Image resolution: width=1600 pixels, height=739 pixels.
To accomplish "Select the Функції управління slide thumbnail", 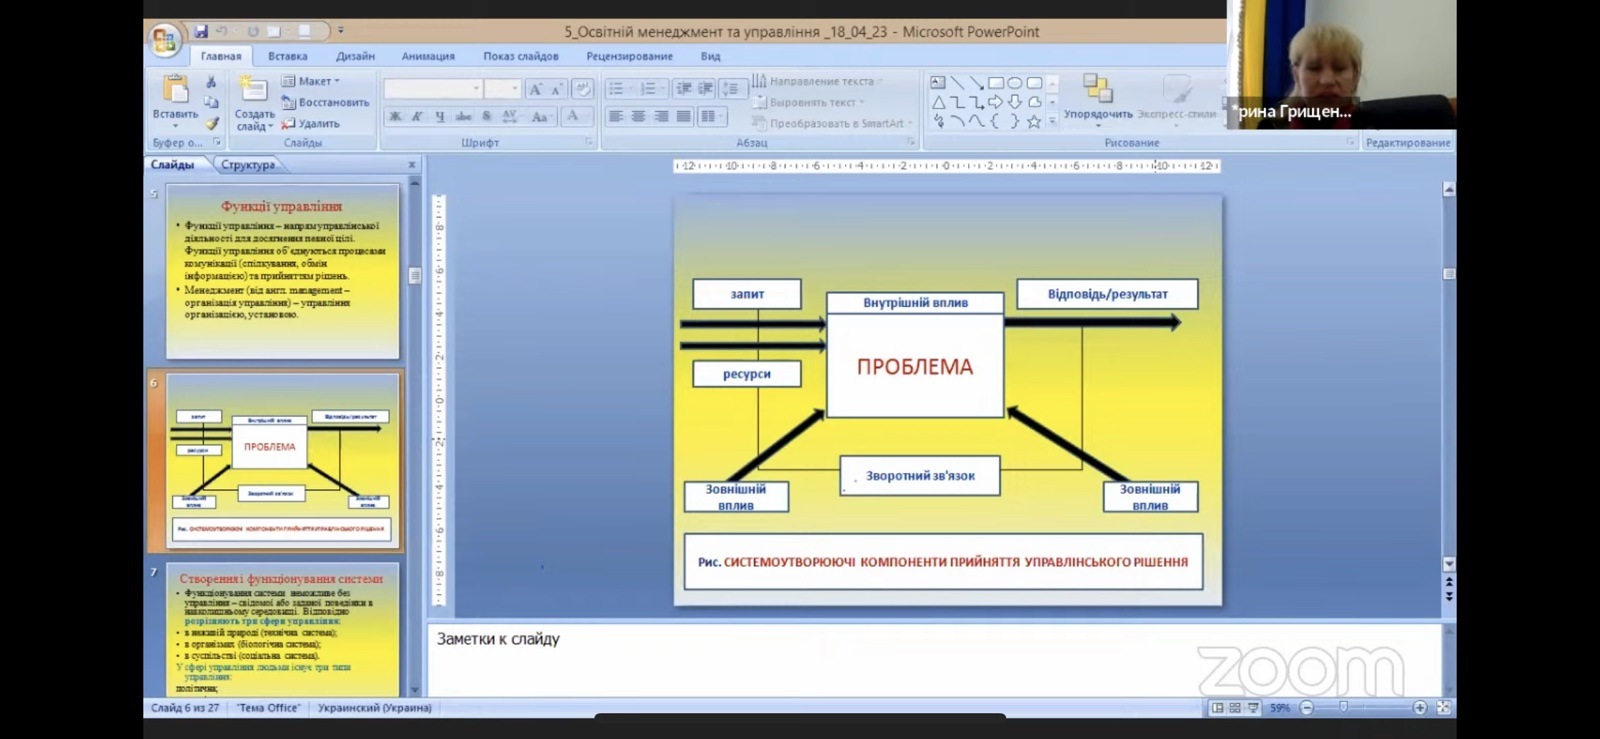I will click(281, 271).
